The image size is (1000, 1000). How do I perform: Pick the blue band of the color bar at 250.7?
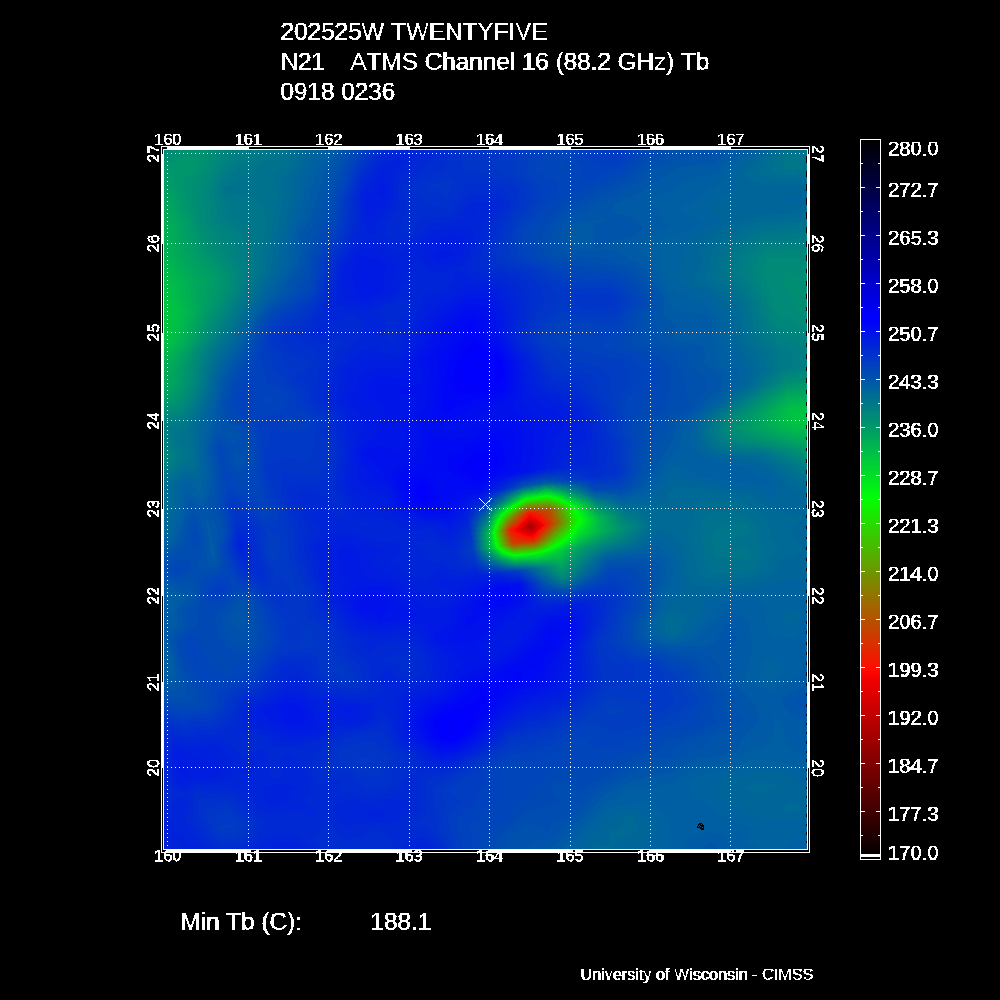pyautogui.click(x=870, y=333)
